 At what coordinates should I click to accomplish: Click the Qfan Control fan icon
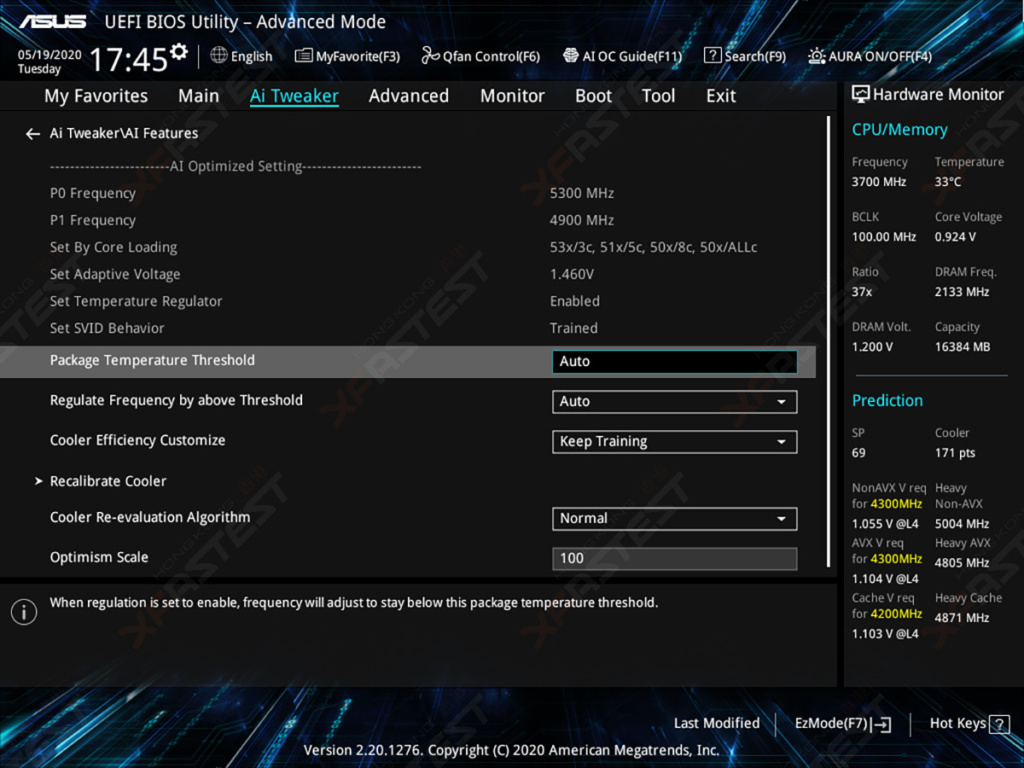(430, 56)
